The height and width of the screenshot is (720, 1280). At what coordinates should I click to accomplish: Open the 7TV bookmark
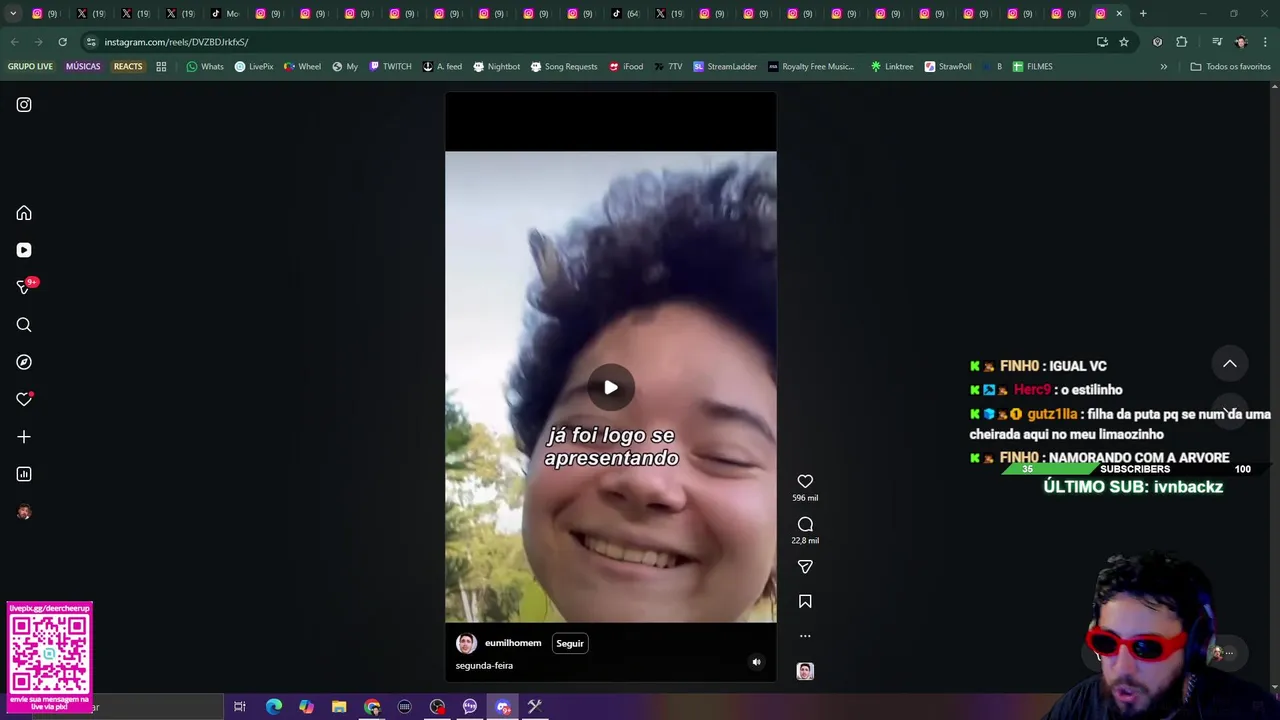(668, 67)
